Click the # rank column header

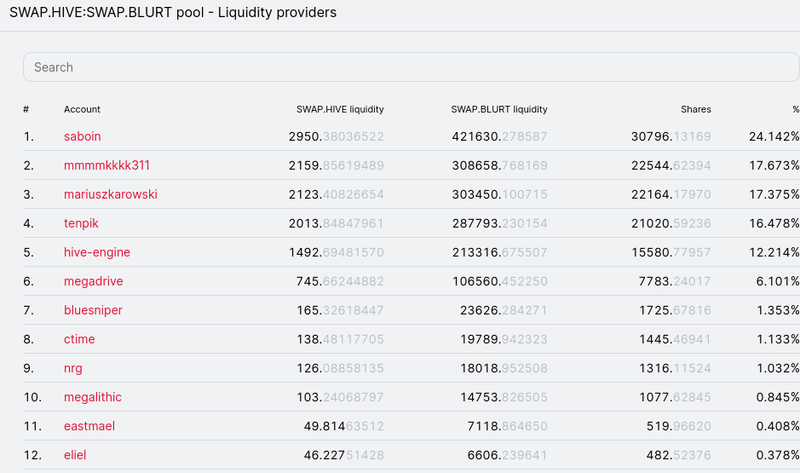click(x=26, y=109)
